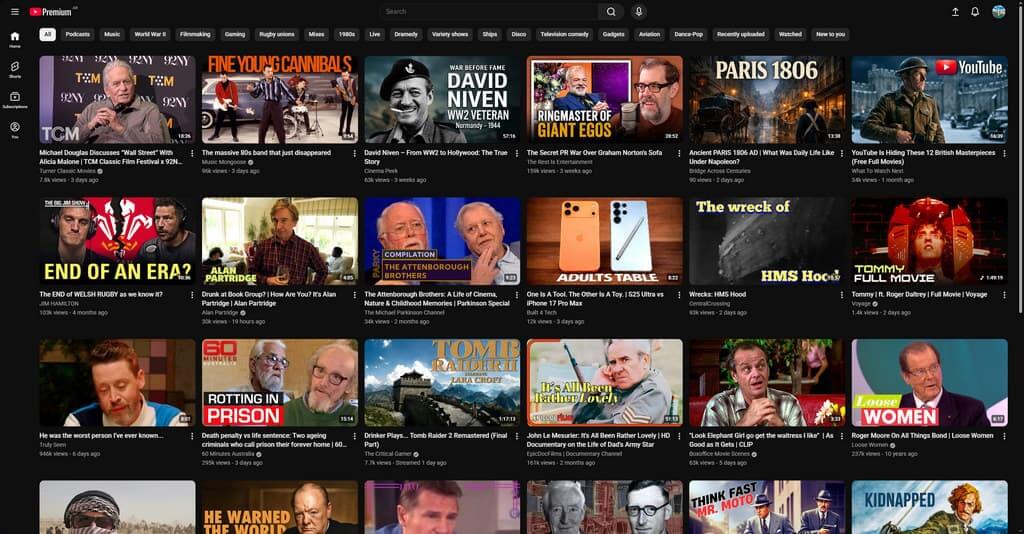Go to Shorts in sidebar

[15, 69]
